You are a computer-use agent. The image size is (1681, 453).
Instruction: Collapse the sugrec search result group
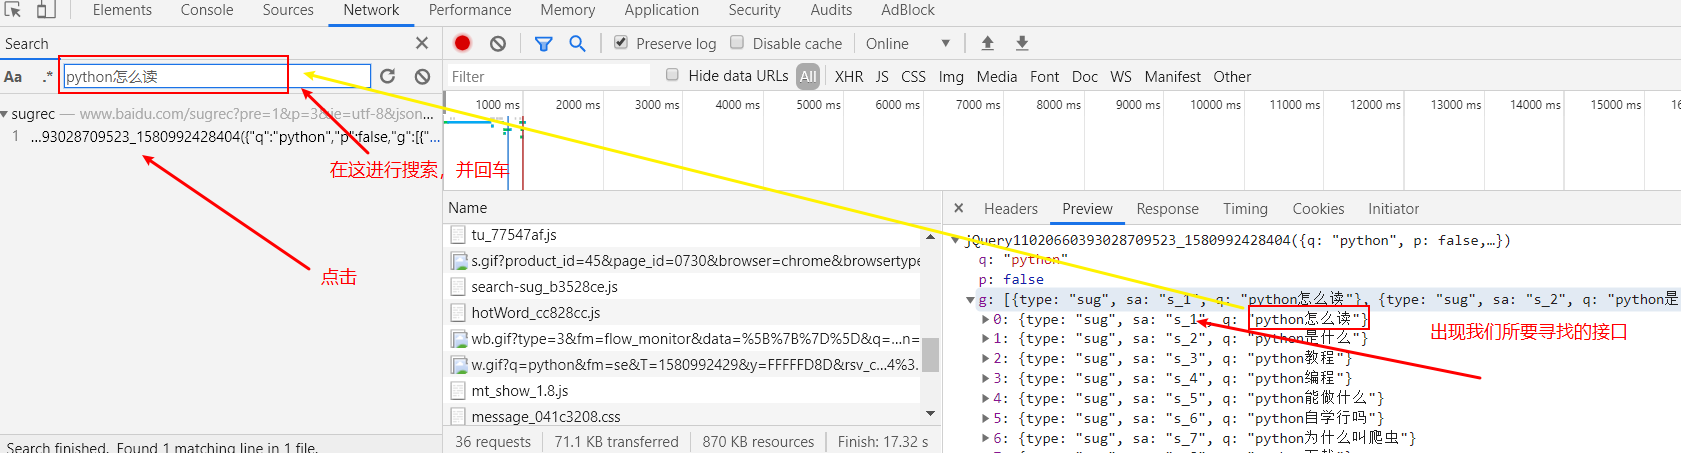[x=5, y=115]
